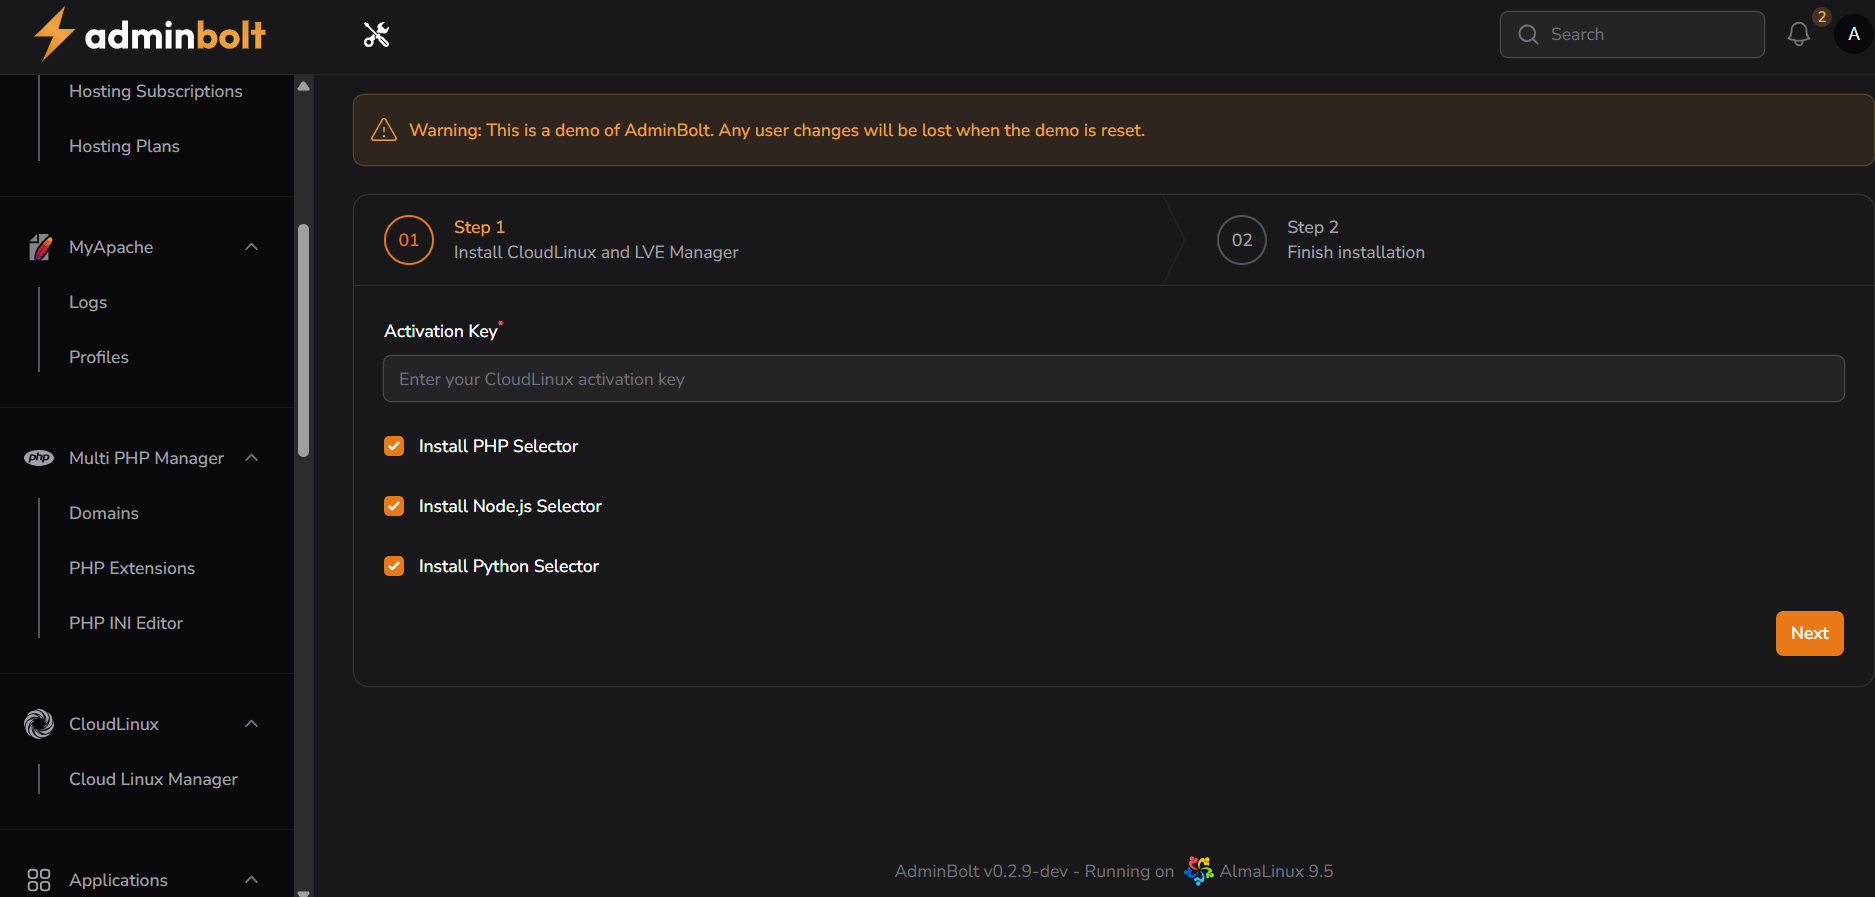Click the AlmaLinux logo in footer
1875x897 pixels.
pyautogui.click(x=1198, y=871)
